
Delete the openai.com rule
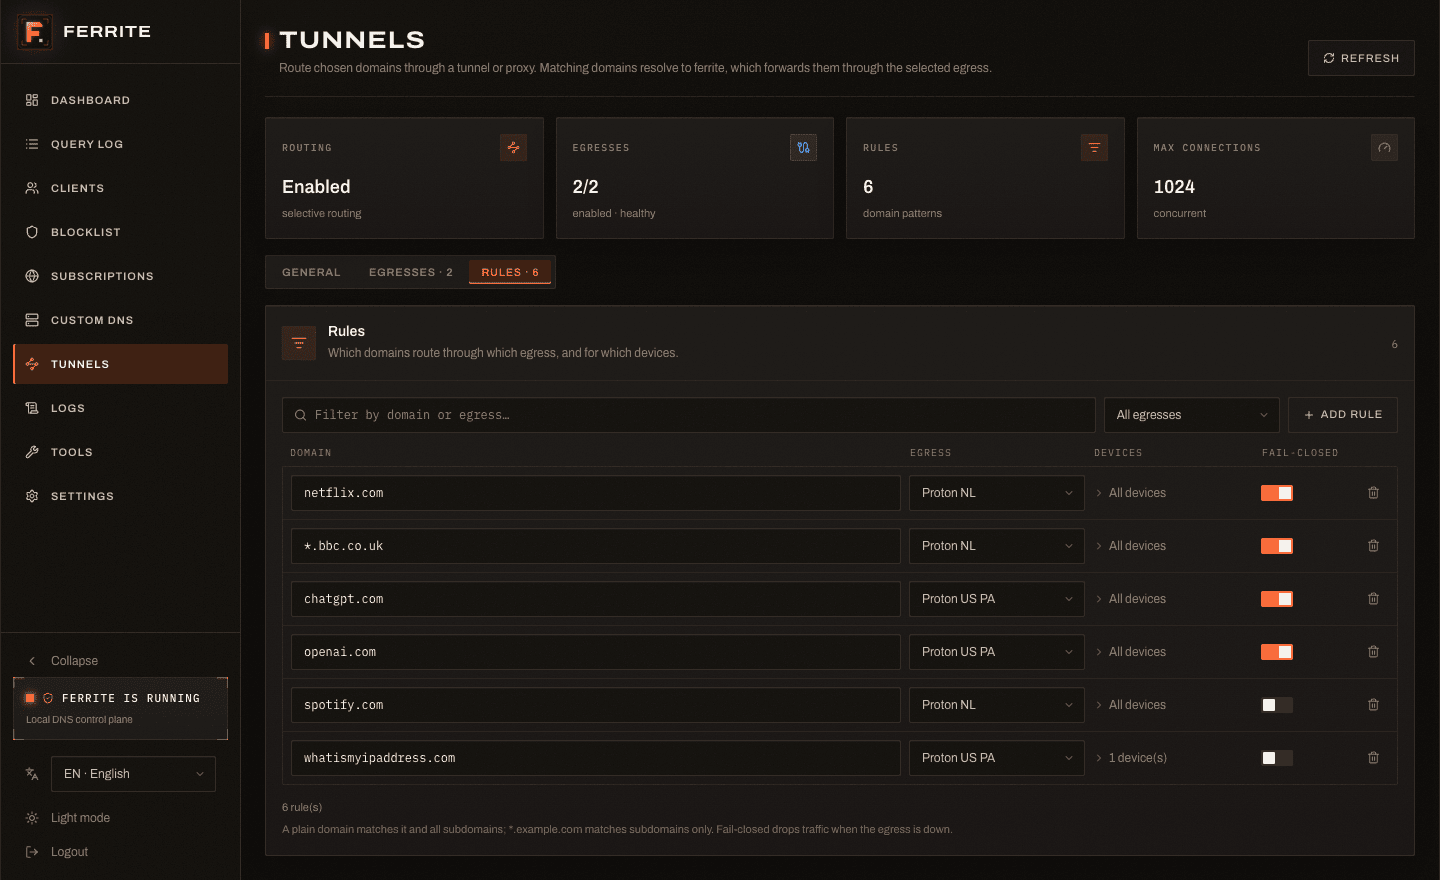click(x=1373, y=652)
